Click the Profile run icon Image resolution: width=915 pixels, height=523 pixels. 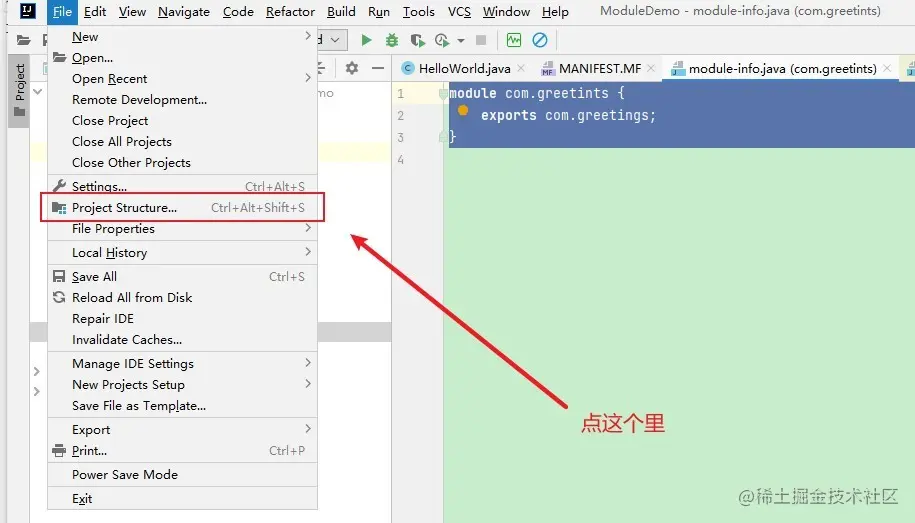tap(442, 40)
